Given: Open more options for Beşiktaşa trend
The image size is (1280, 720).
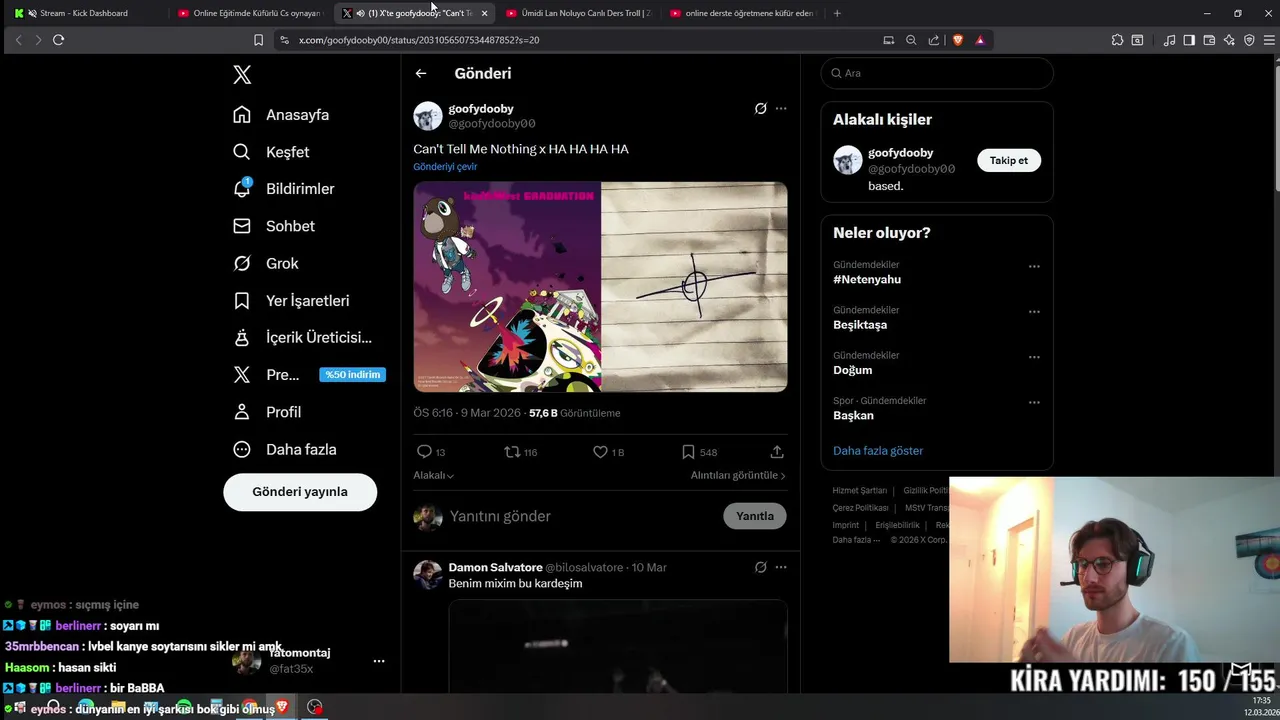Looking at the screenshot, I should [1034, 311].
